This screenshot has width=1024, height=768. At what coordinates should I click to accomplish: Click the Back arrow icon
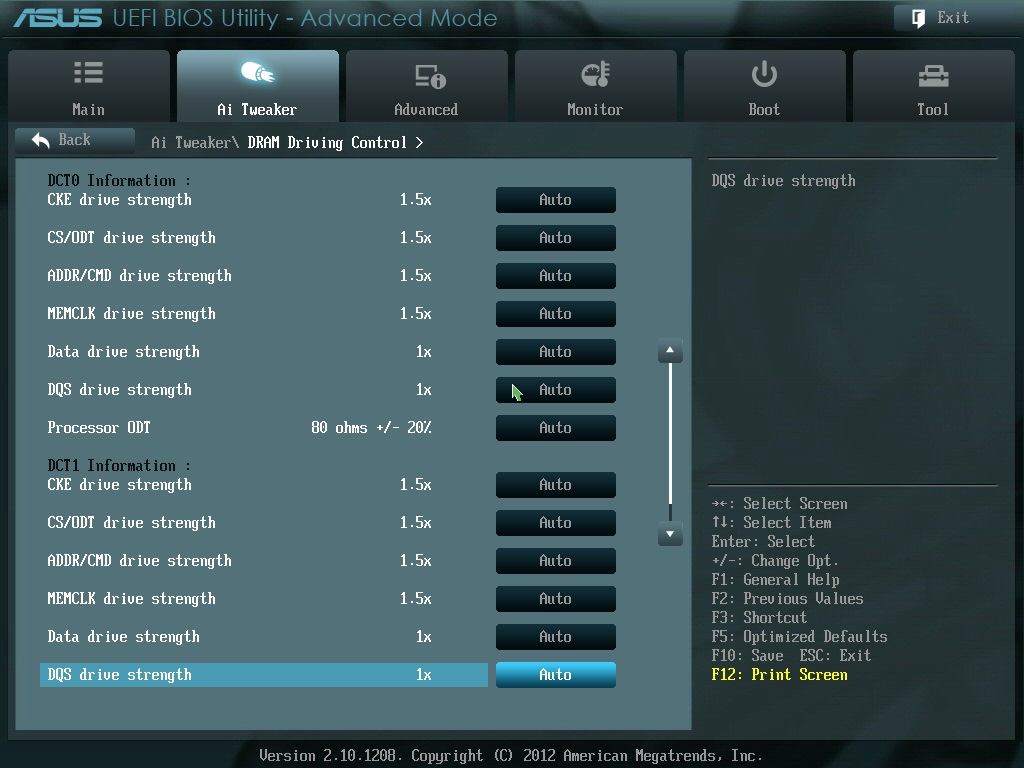tap(40, 140)
